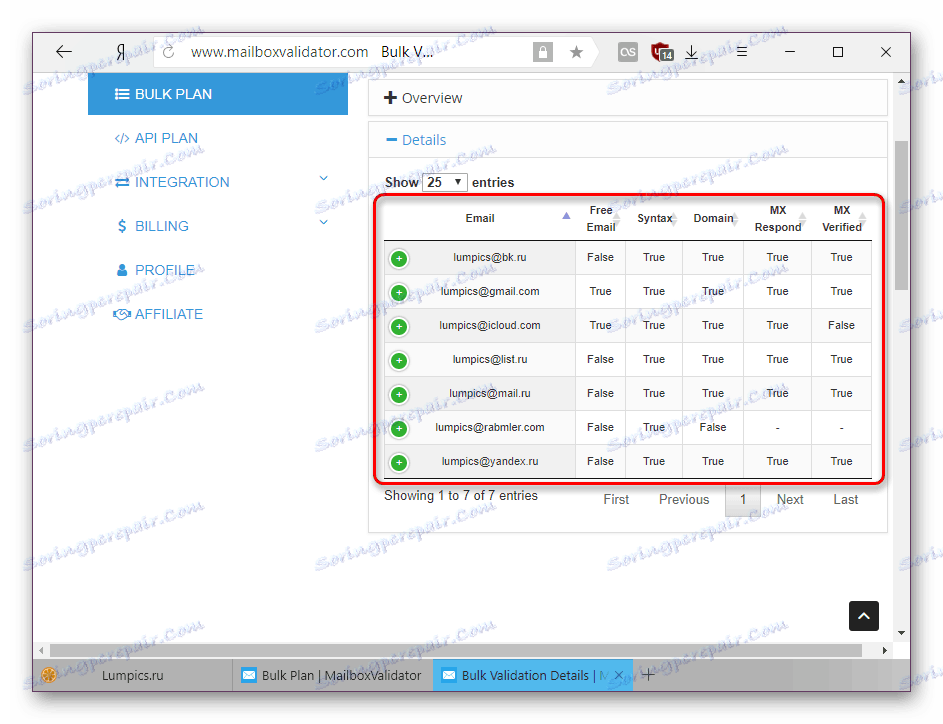Expand row details for lumpics@list.ru

click(x=399, y=361)
